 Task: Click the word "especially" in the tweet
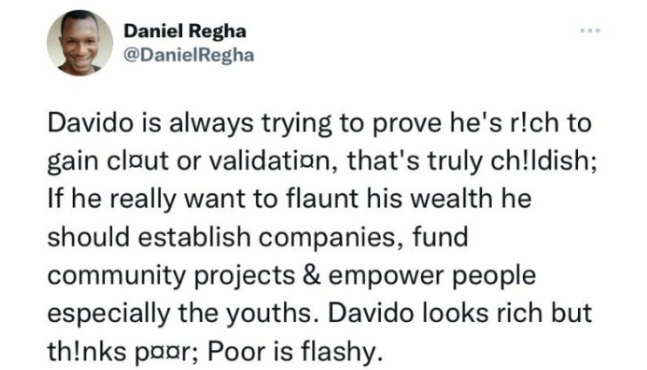coord(109,314)
